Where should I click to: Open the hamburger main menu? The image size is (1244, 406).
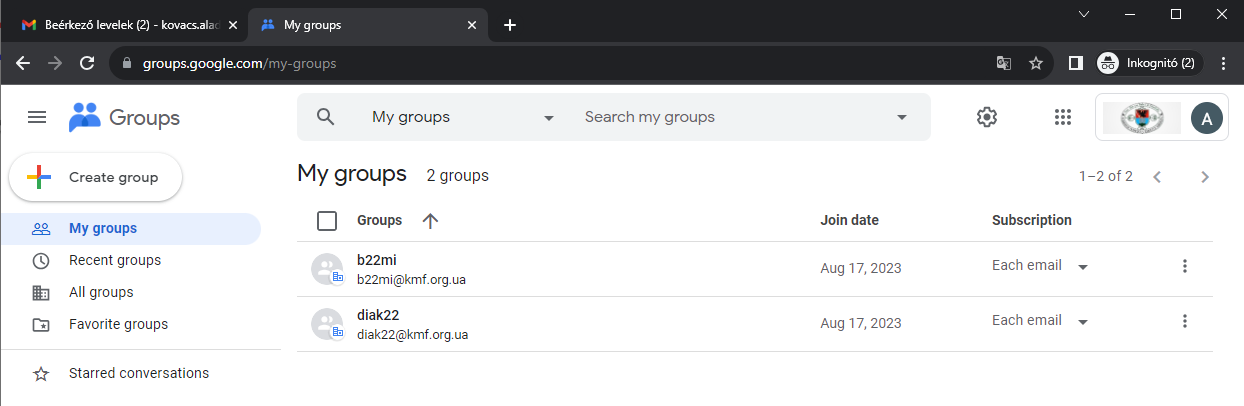click(x=37, y=118)
